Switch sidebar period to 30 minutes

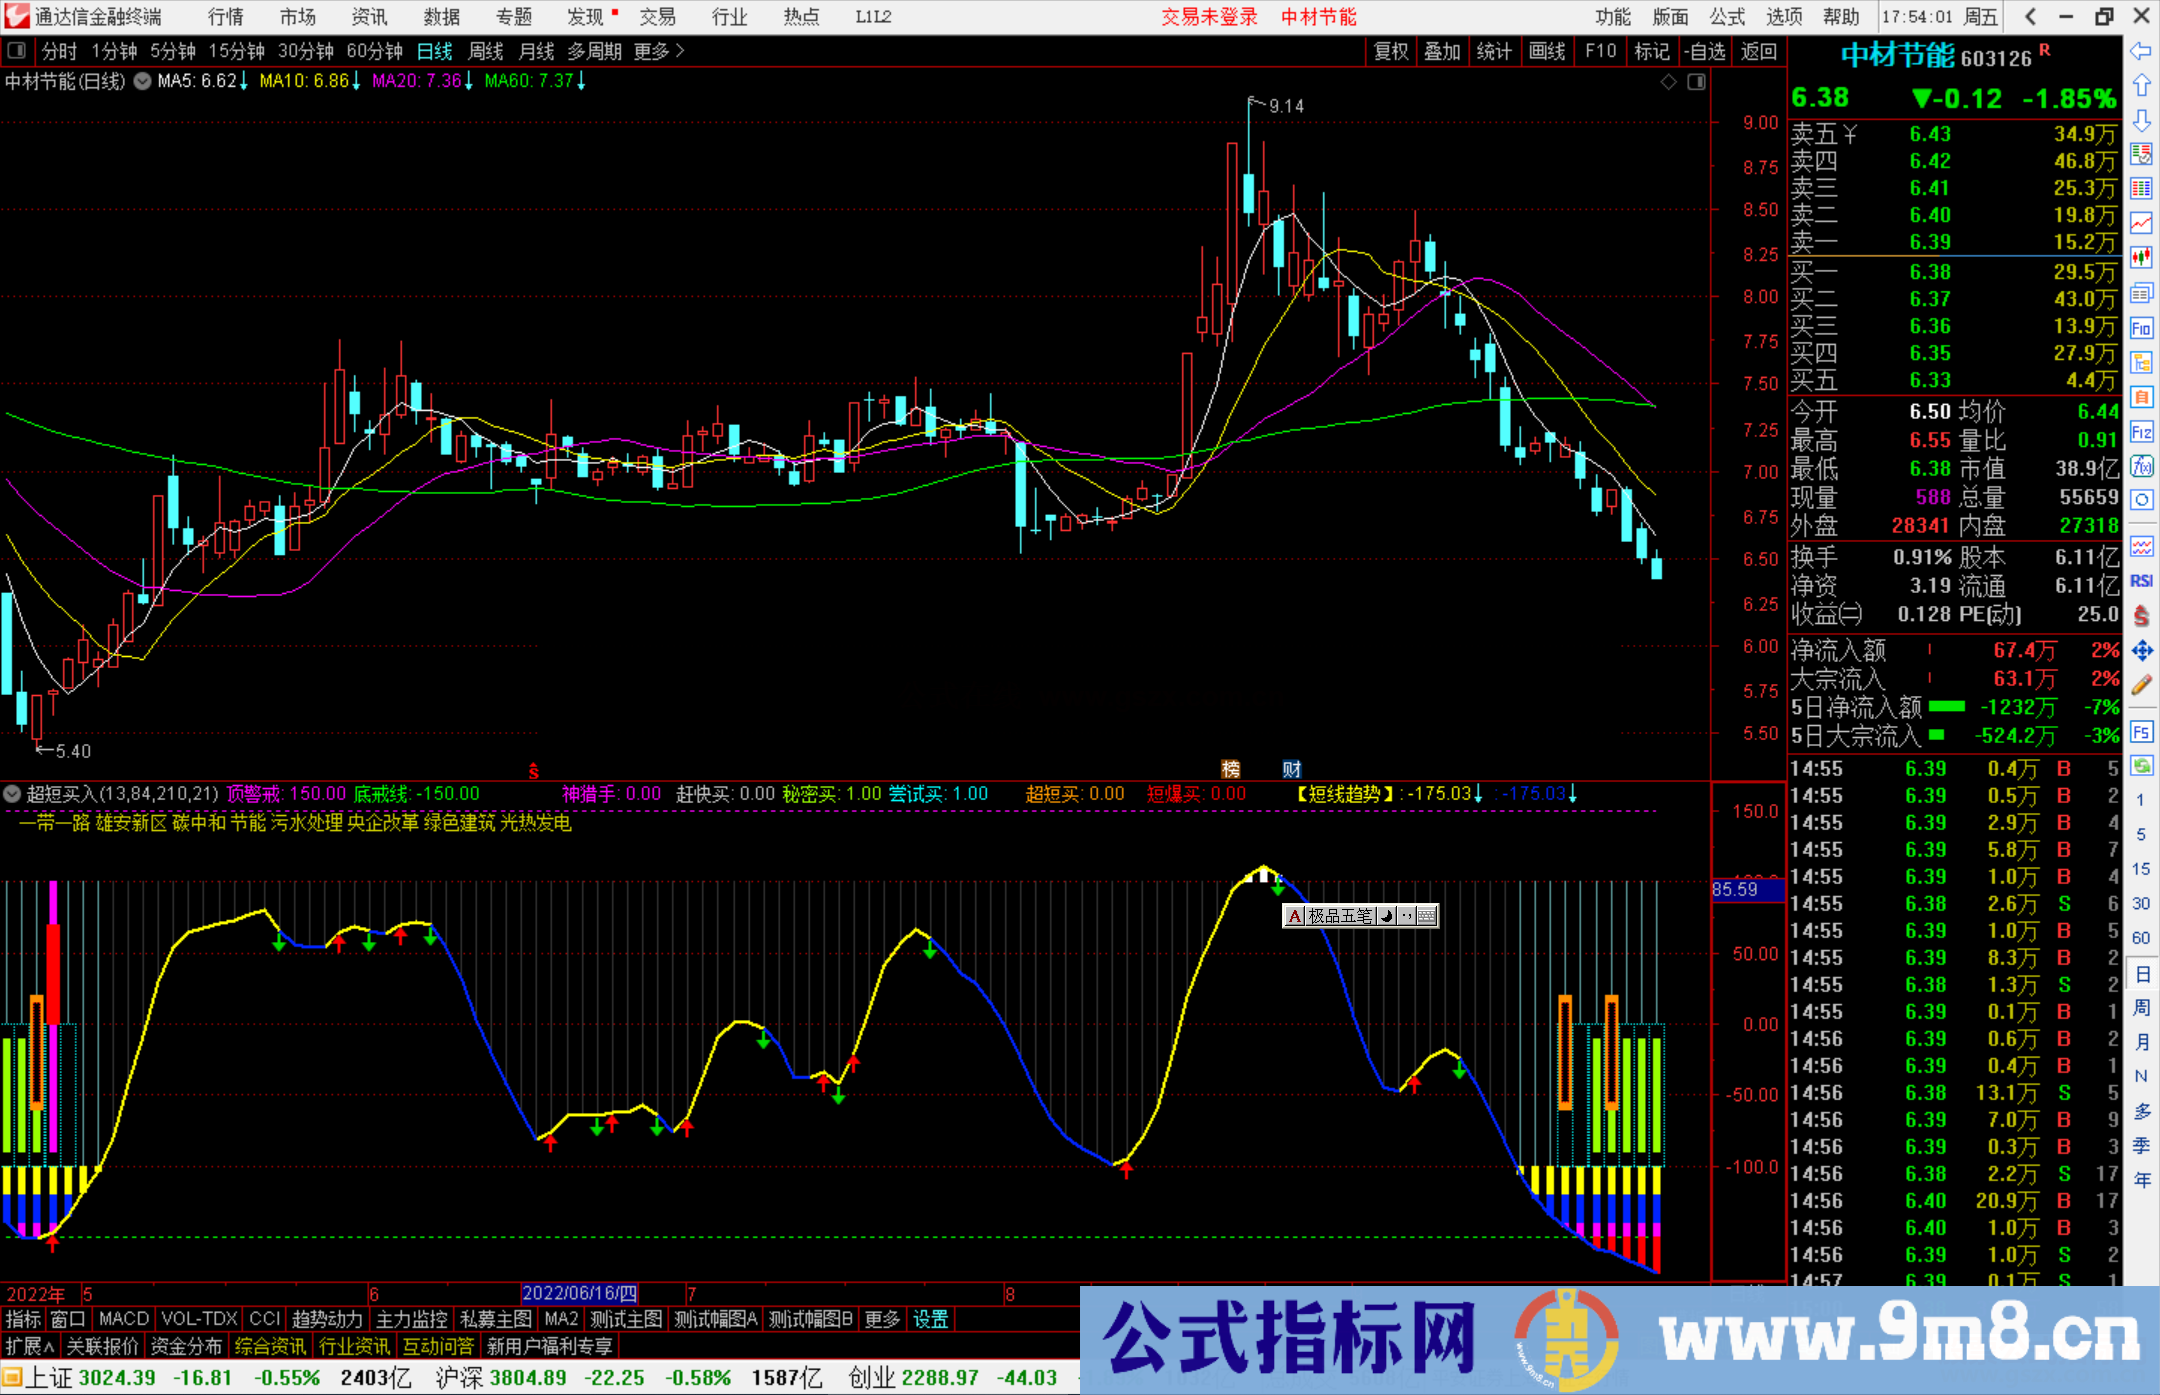tap(2141, 904)
